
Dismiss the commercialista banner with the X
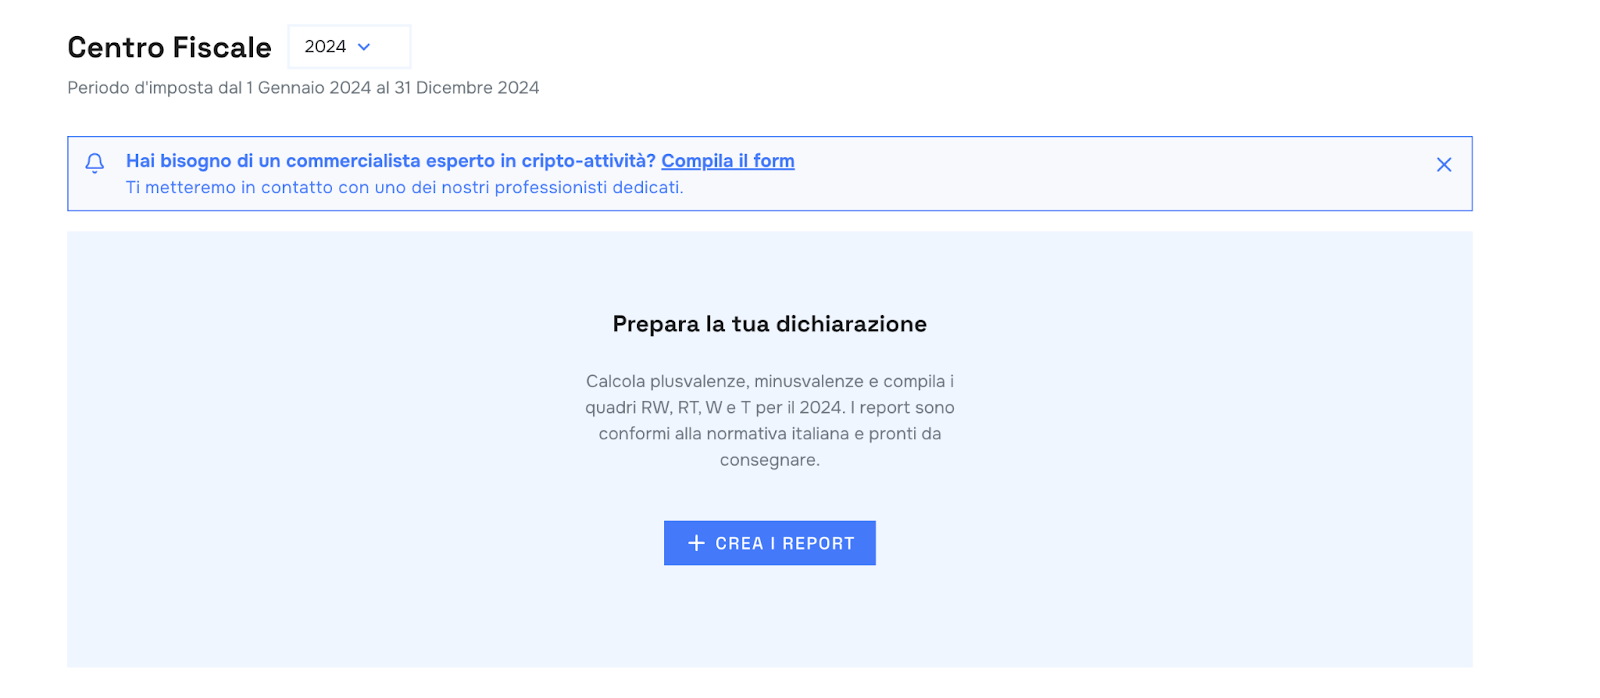[1444, 165]
